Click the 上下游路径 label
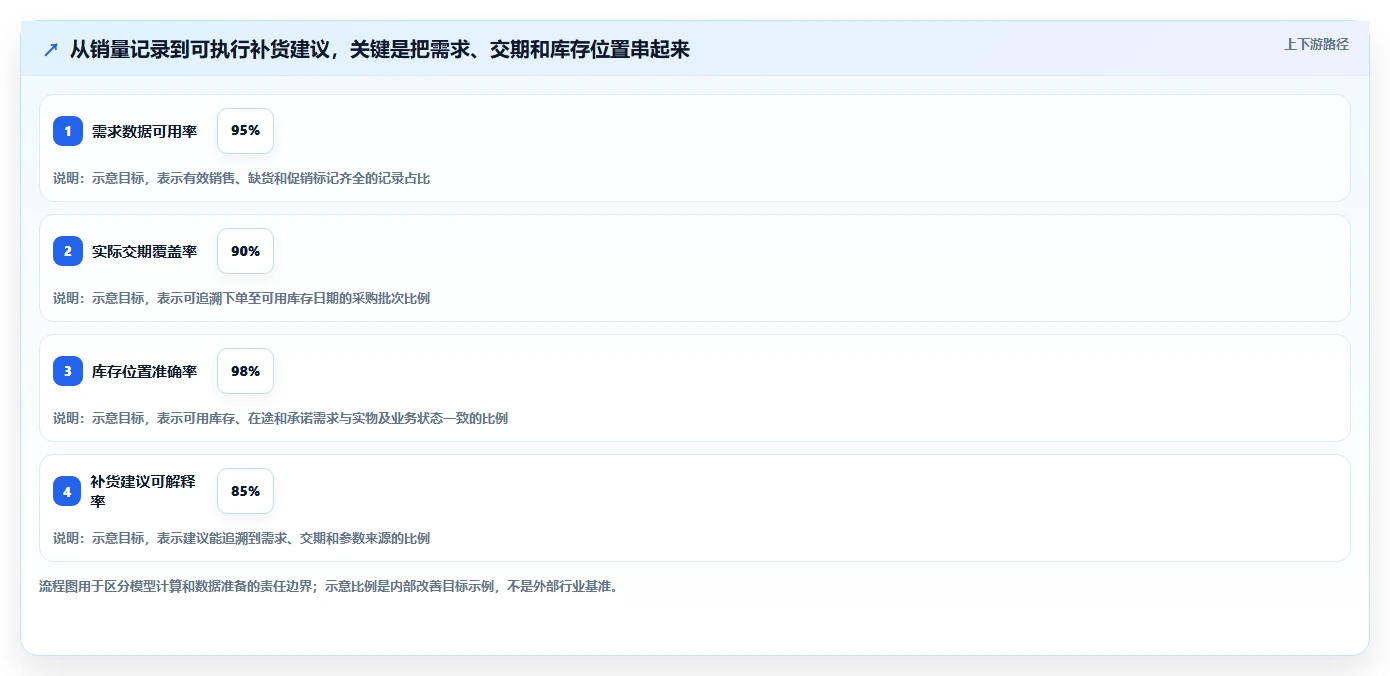The image size is (1390, 676). click(1316, 44)
